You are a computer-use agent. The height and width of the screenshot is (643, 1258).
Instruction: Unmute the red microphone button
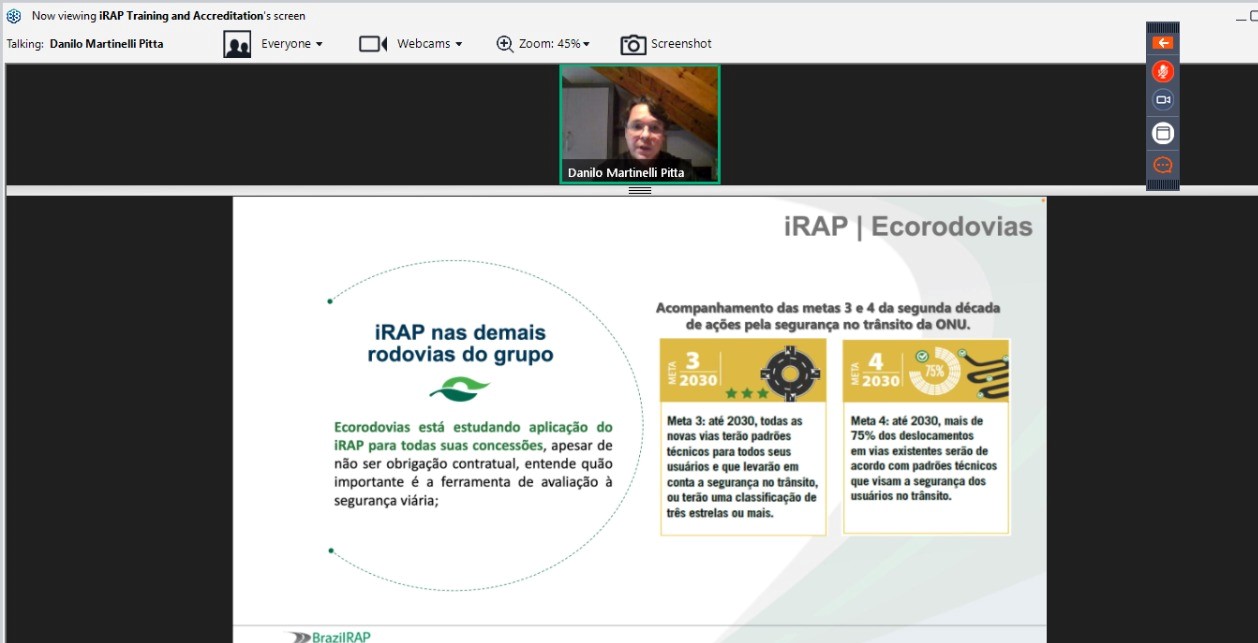point(1162,71)
